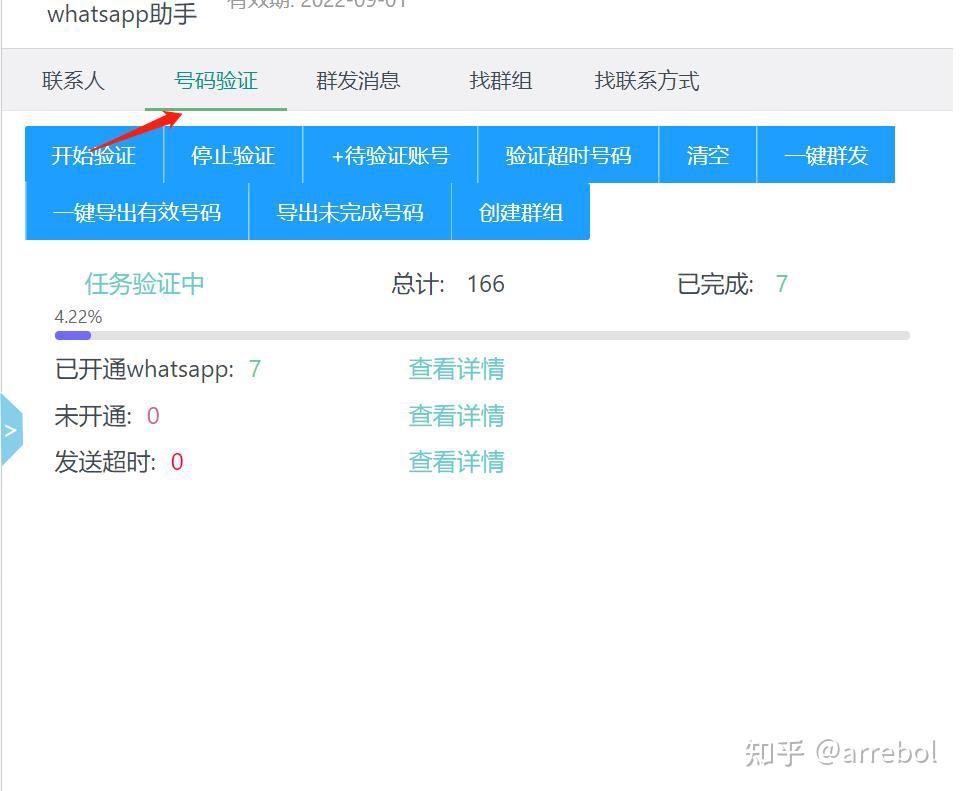The image size is (962, 791).
Task: Click the 已开通whatsapp count 7
Action: pyautogui.click(x=255, y=369)
